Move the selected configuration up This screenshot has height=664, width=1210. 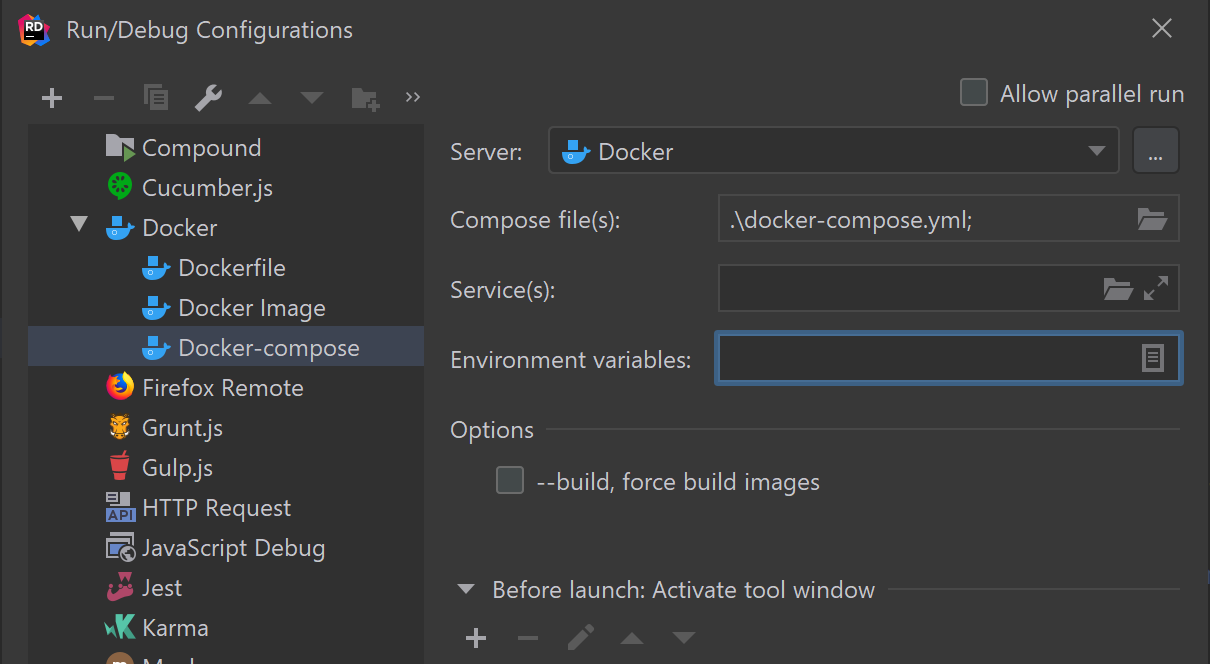pos(260,97)
